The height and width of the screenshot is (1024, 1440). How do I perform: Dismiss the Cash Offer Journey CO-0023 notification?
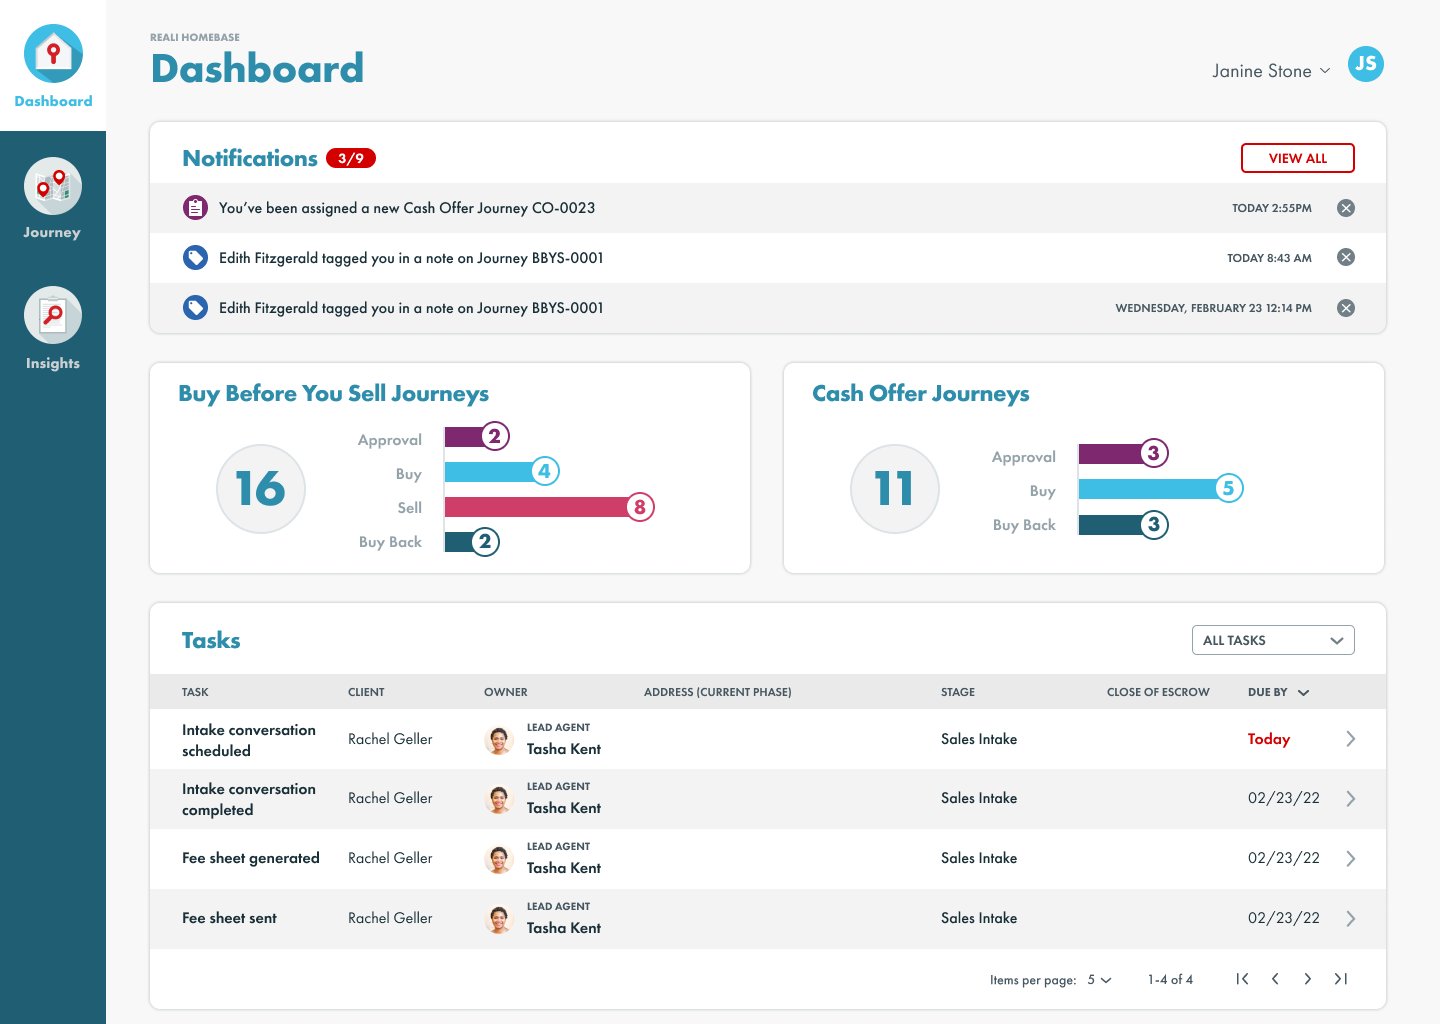(x=1346, y=208)
